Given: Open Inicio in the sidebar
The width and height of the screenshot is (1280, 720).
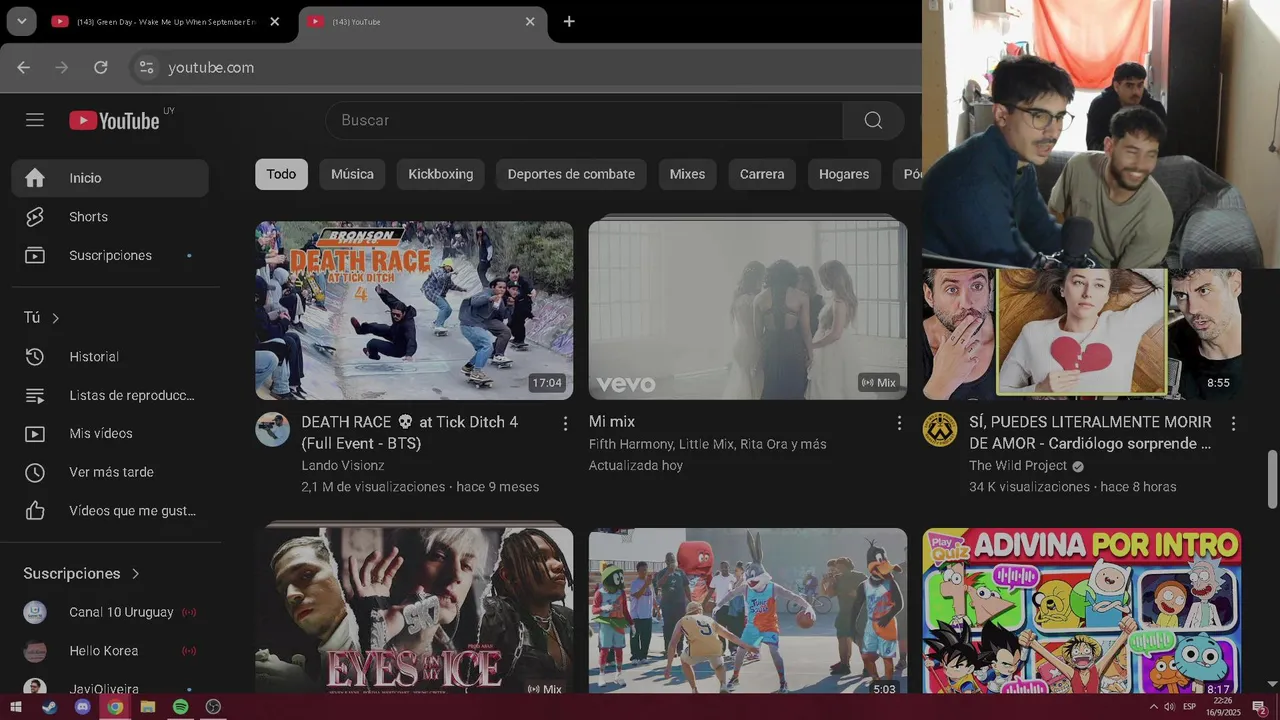Looking at the screenshot, I should pos(110,178).
